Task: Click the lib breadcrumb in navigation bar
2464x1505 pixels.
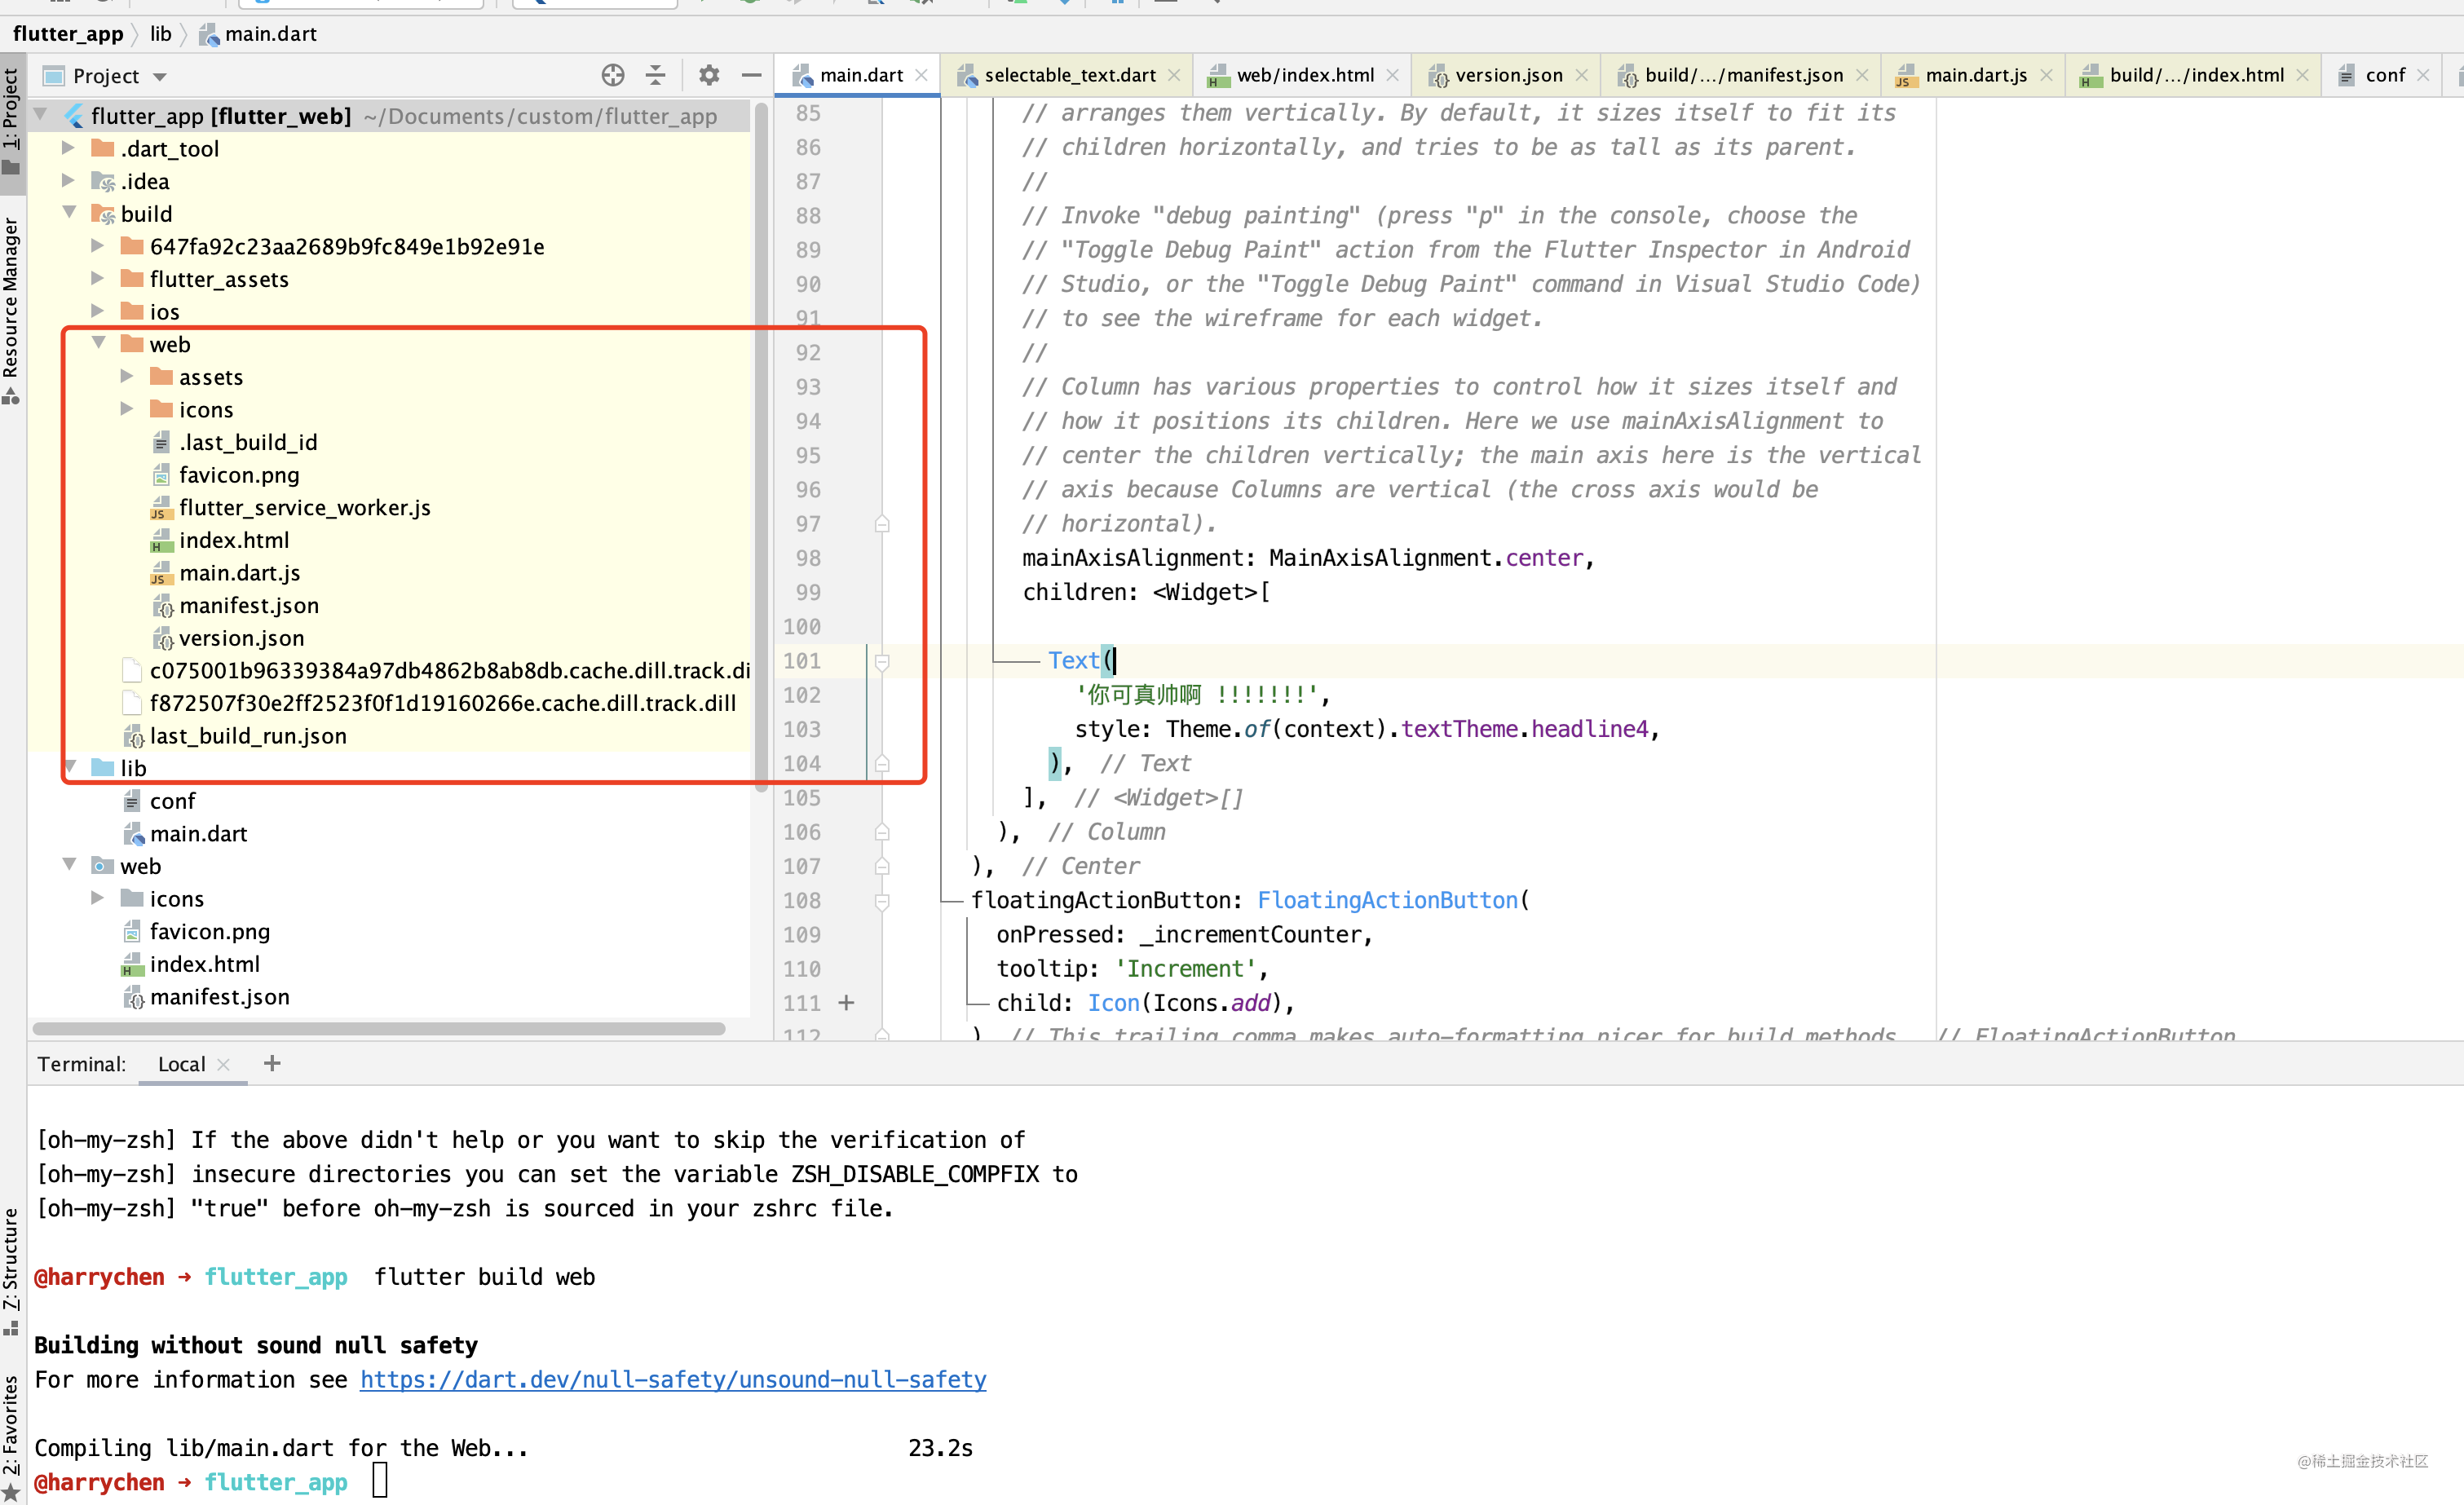Action: click(x=160, y=33)
